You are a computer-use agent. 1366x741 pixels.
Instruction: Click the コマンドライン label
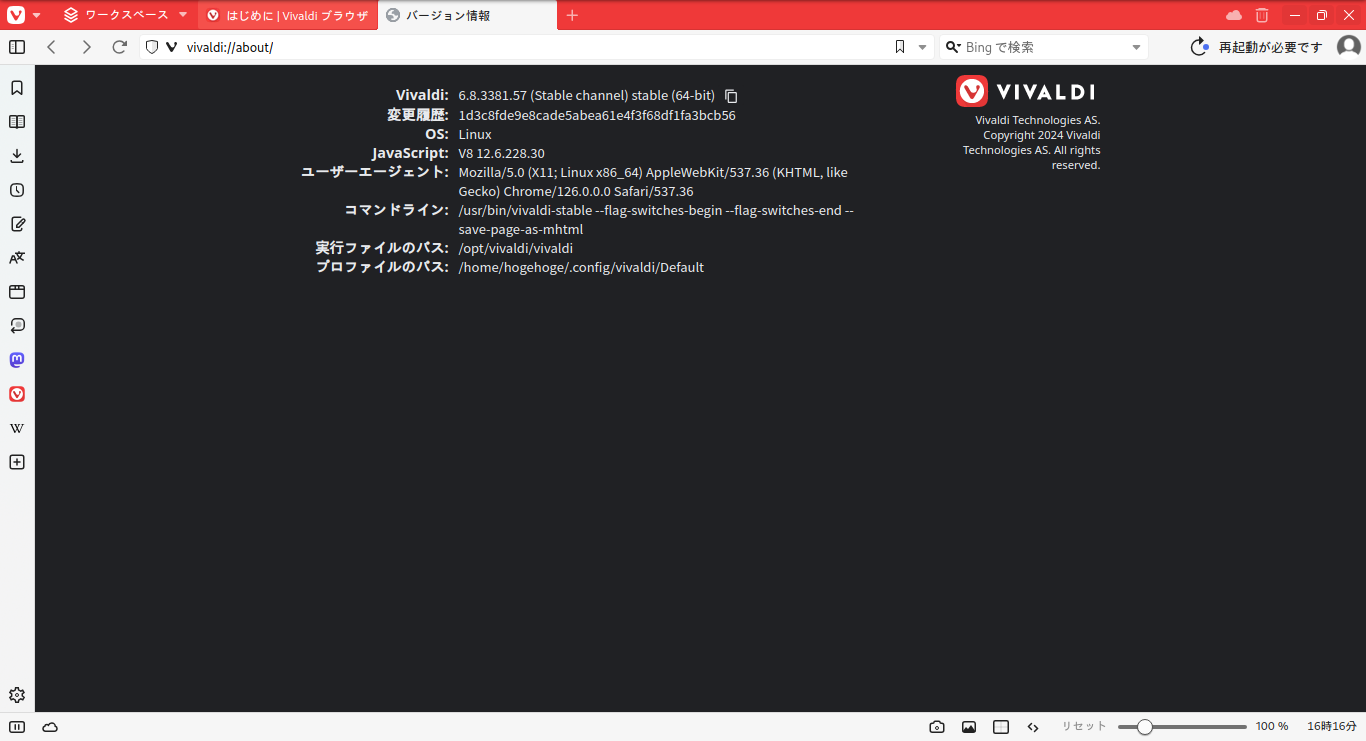pyautogui.click(x=397, y=210)
